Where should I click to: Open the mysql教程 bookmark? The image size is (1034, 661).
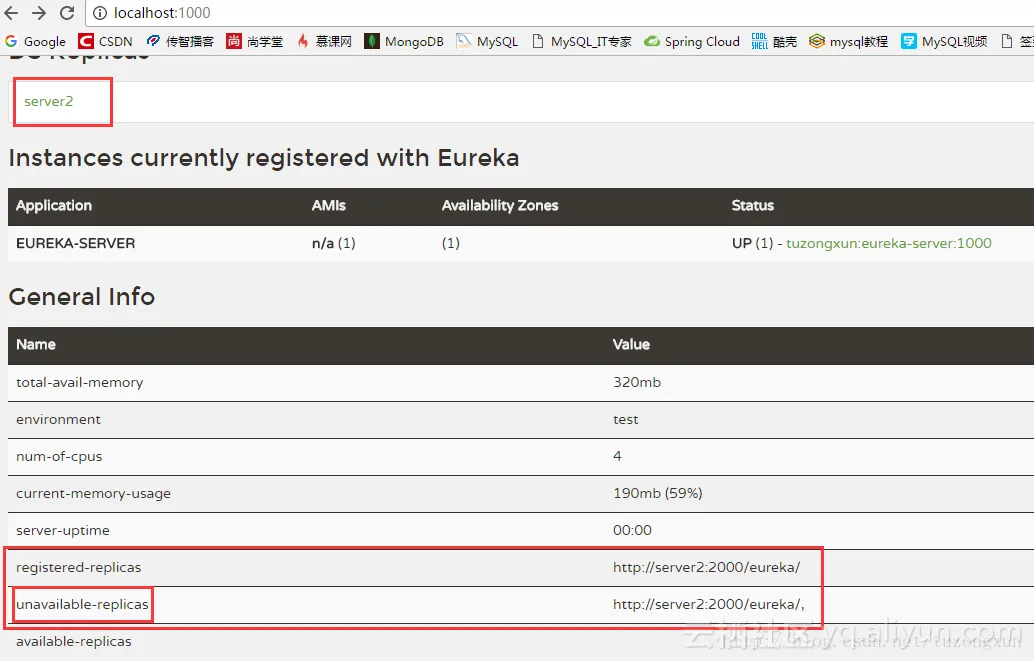tap(849, 42)
